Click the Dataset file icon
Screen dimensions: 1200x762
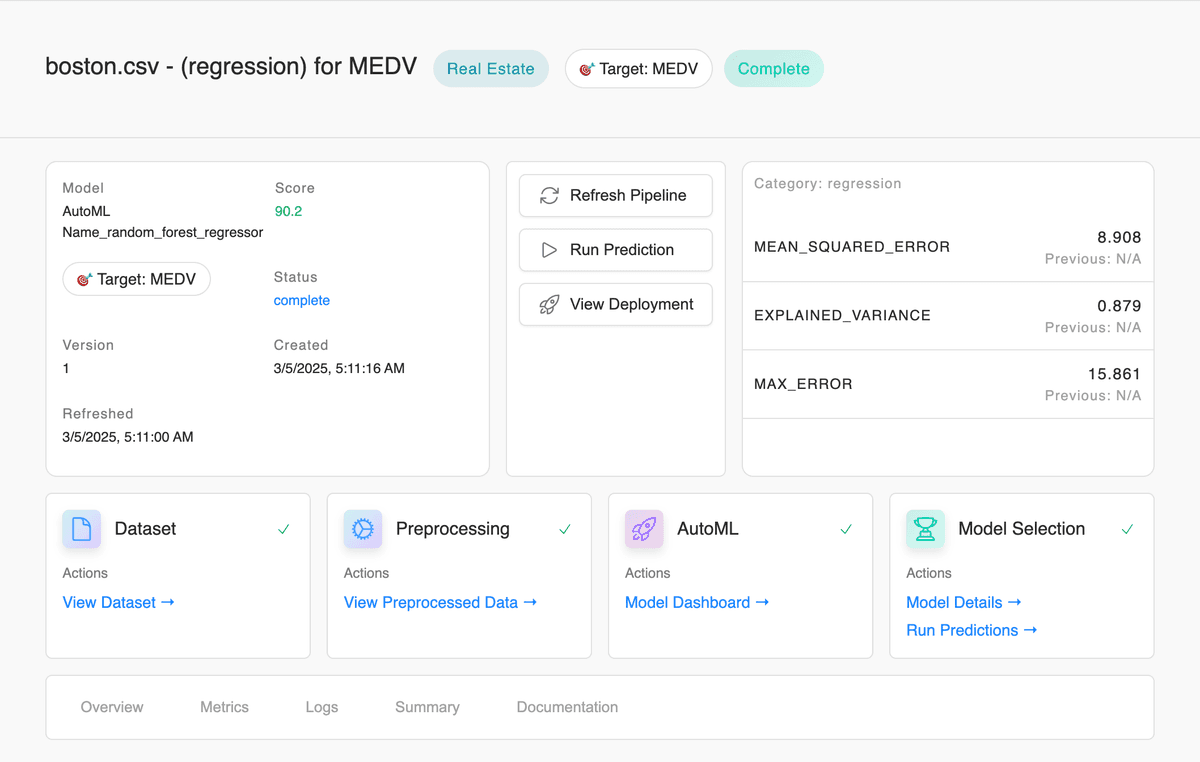click(x=82, y=529)
